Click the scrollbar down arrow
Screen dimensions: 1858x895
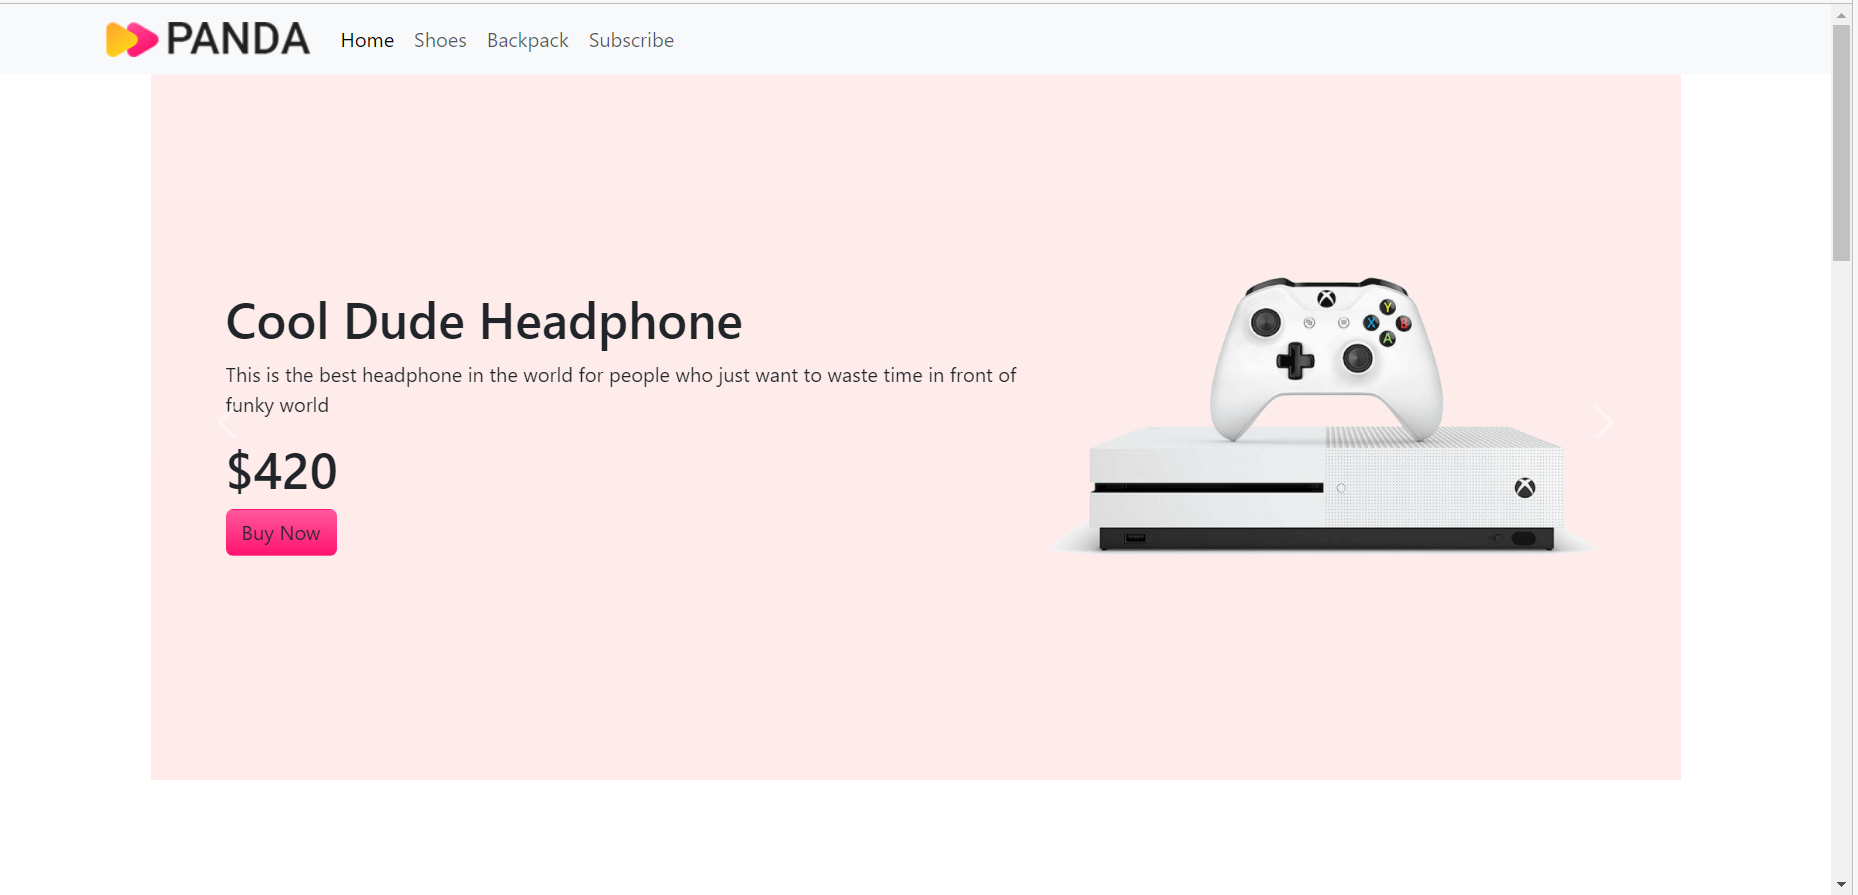[x=1841, y=884]
